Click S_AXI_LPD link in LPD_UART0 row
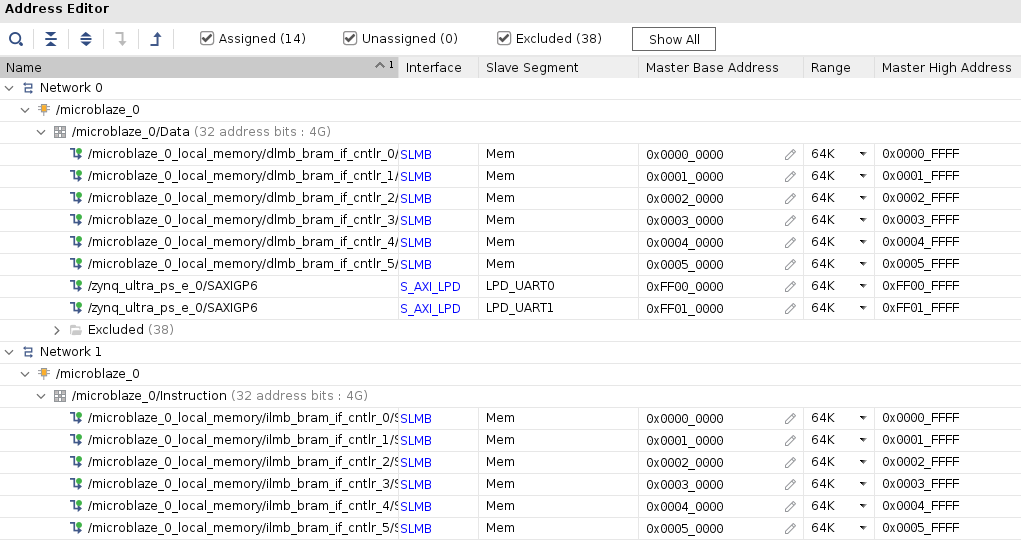Screen dimensions: 1021x543 pyautogui.click(x=430, y=287)
